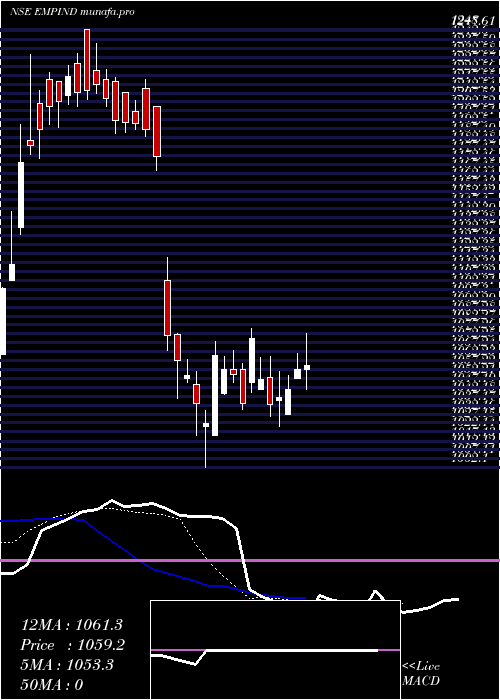This screenshot has height=700, width=500.
Task: Click the 5MA : 1053.3 reading
Action: [67, 665]
